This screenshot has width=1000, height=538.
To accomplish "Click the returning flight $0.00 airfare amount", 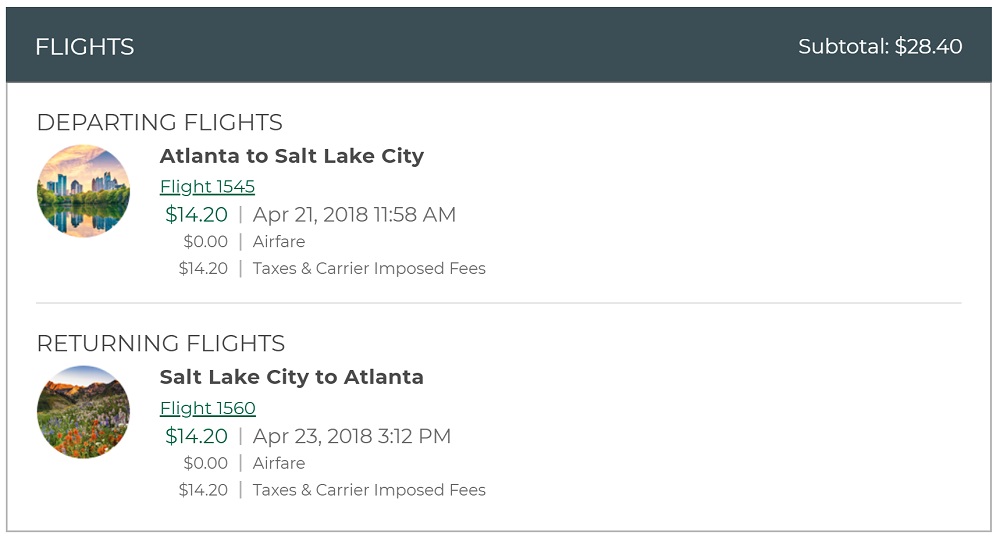I will pos(205,463).
